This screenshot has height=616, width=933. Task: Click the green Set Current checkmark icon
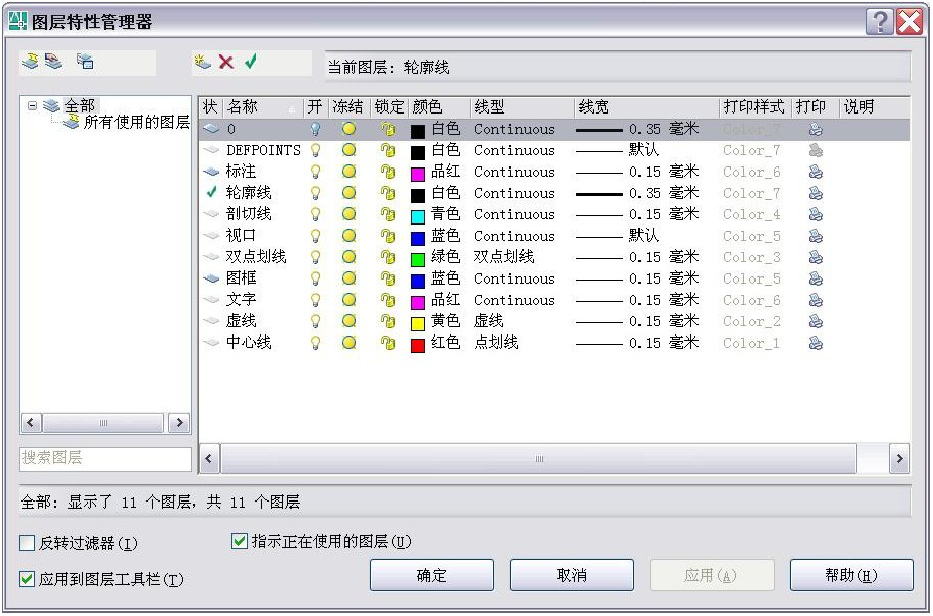(x=251, y=61)
